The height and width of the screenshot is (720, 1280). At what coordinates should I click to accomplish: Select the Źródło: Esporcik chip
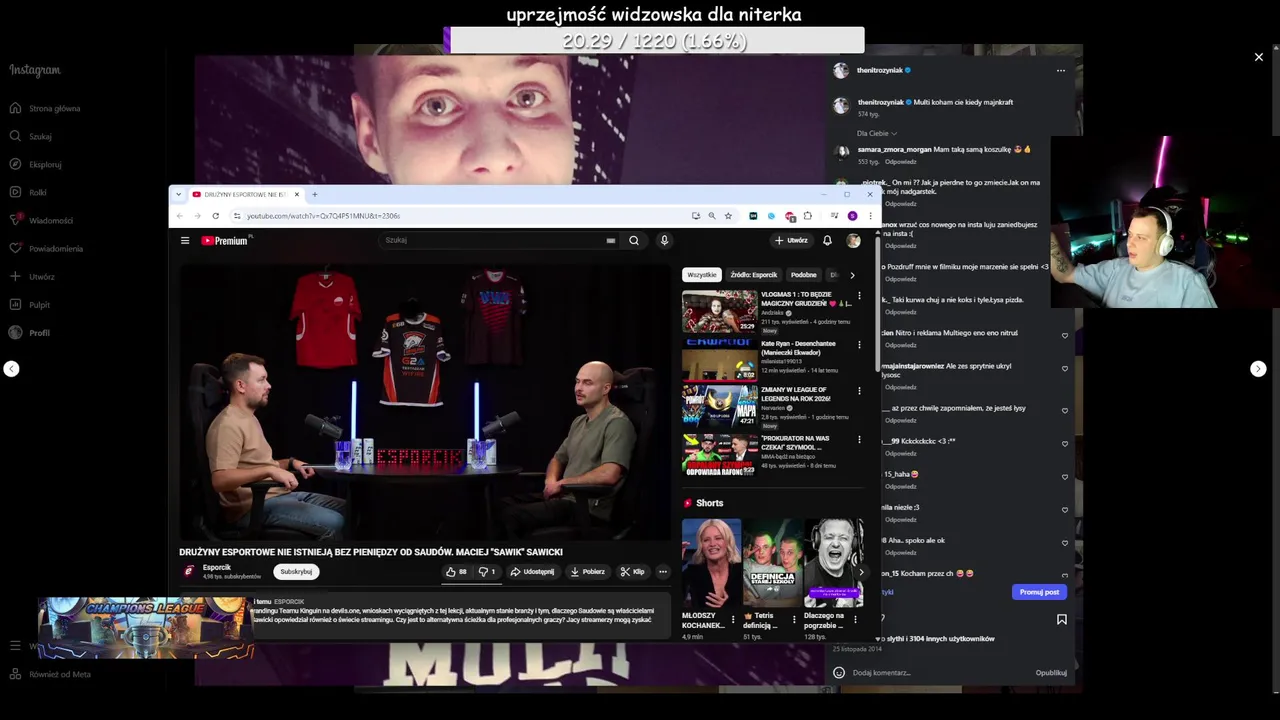coord(754,275)
